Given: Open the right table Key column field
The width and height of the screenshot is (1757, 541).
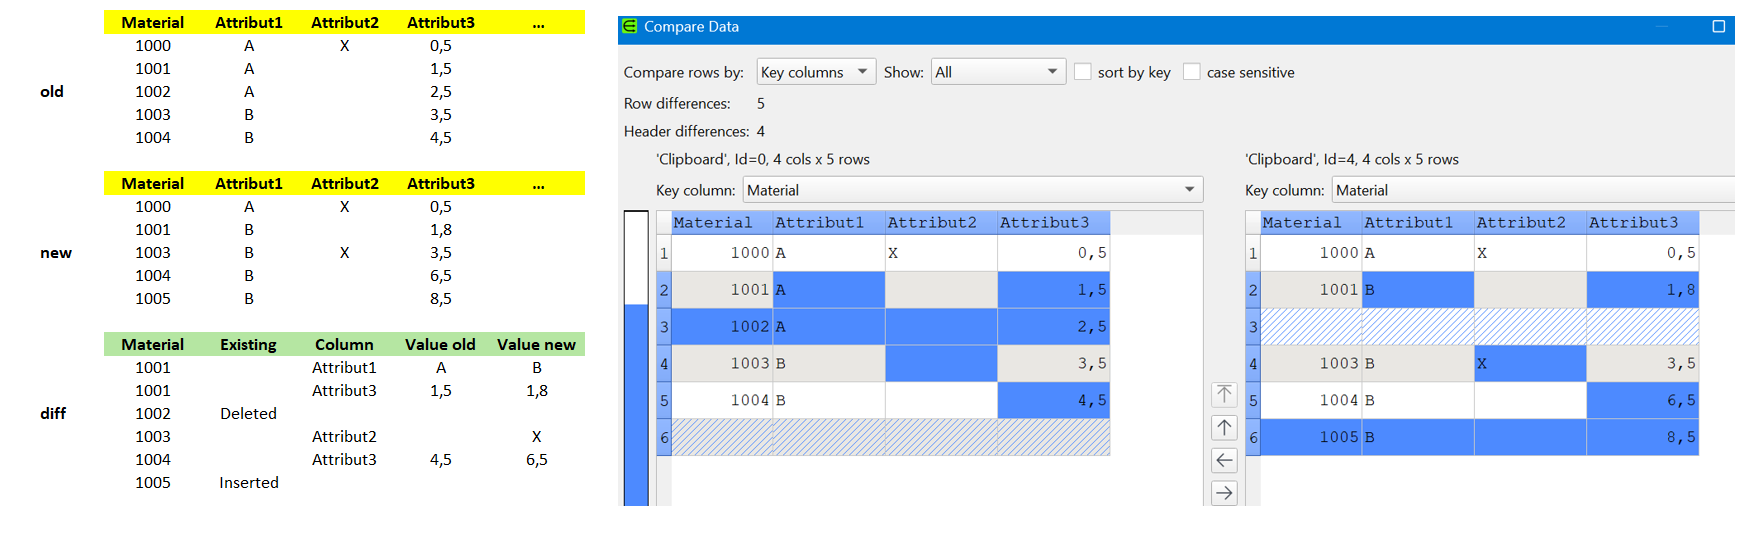Looking at the screenshot, I should (x=1532, y=190).
